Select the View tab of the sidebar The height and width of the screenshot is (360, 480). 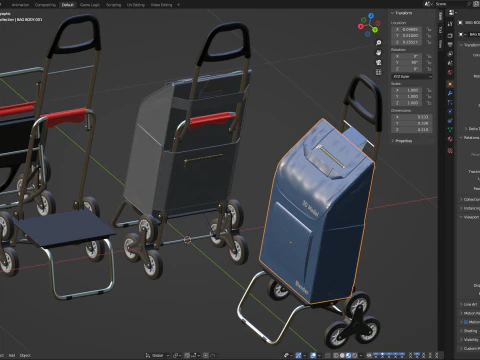click(441, 43)
